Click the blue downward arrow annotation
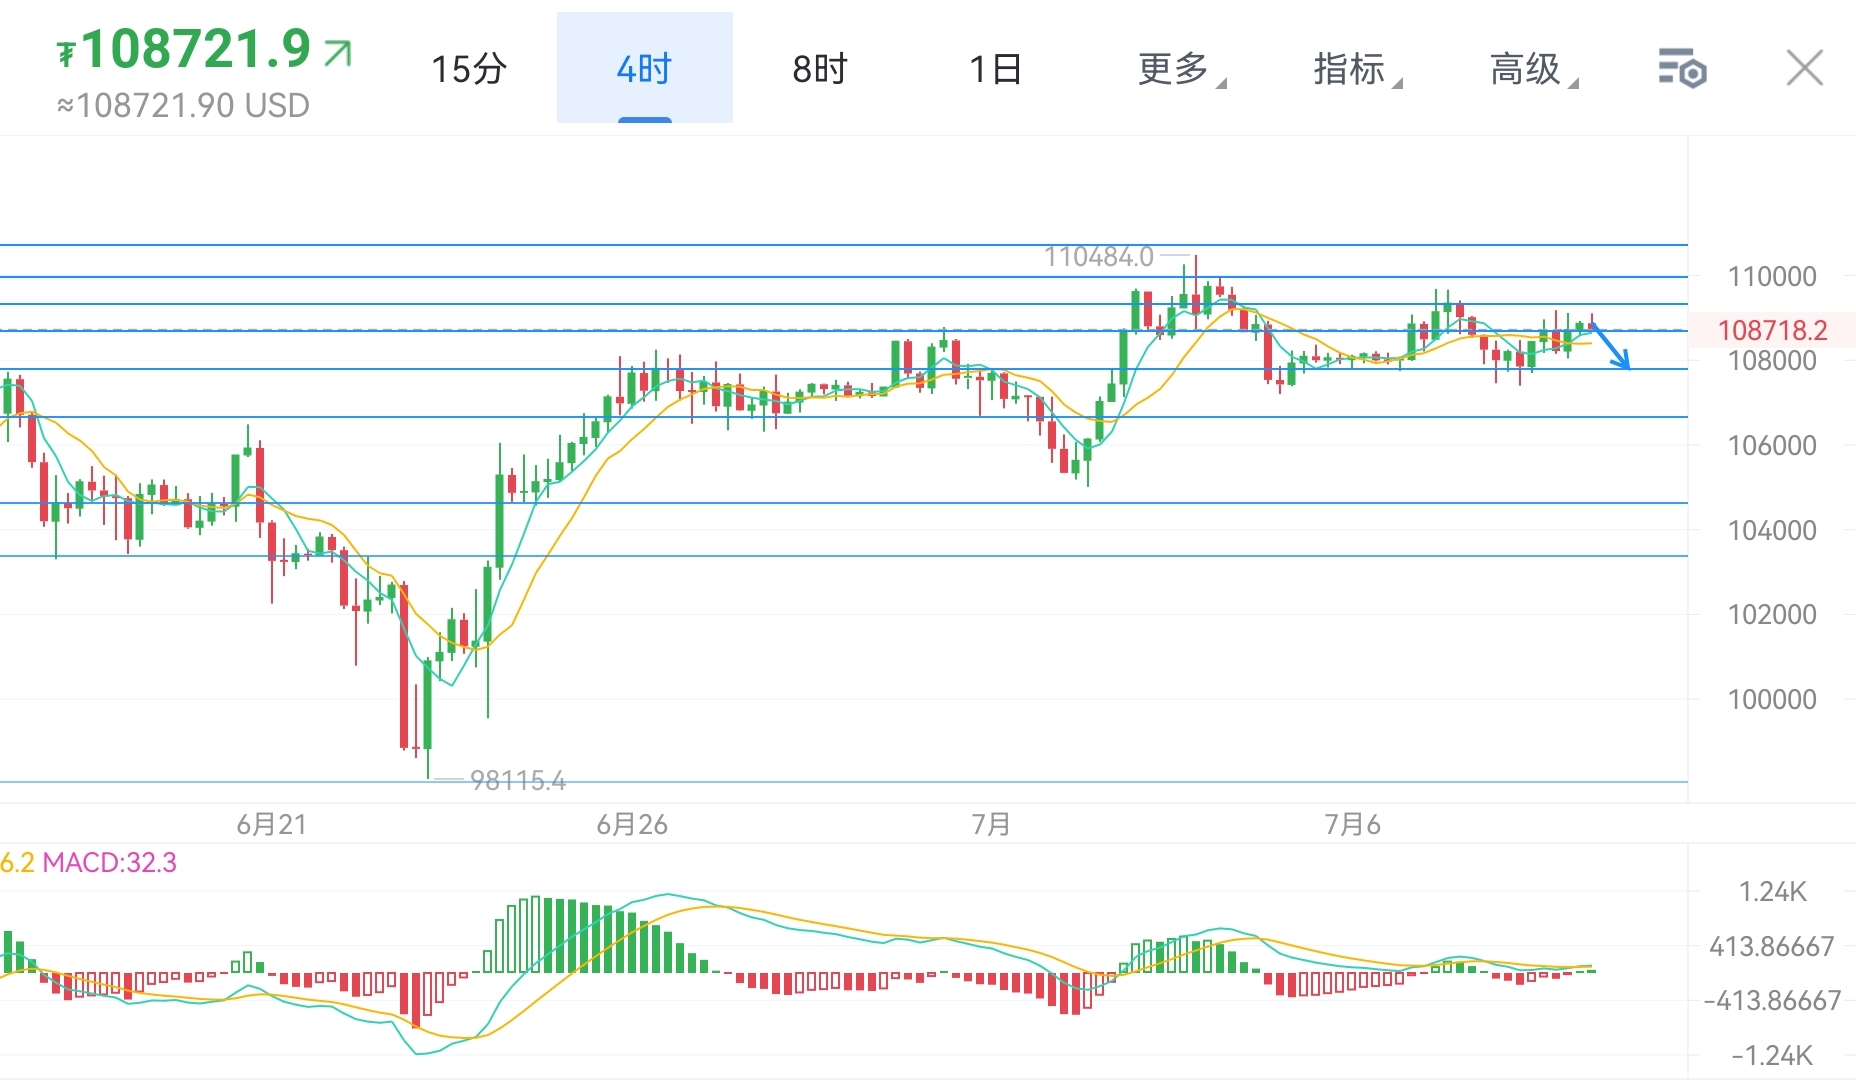 tap(1611, 346)
